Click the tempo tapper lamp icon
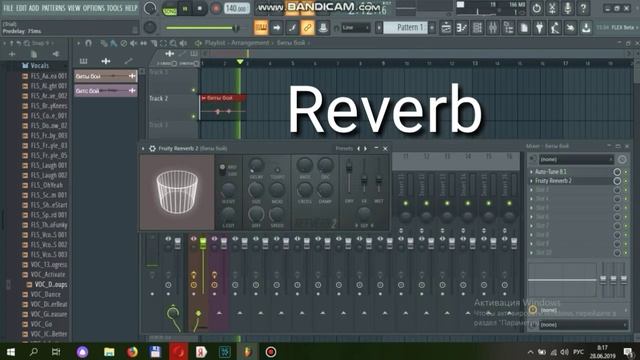The image size is (640, 360). coord(555,28)
